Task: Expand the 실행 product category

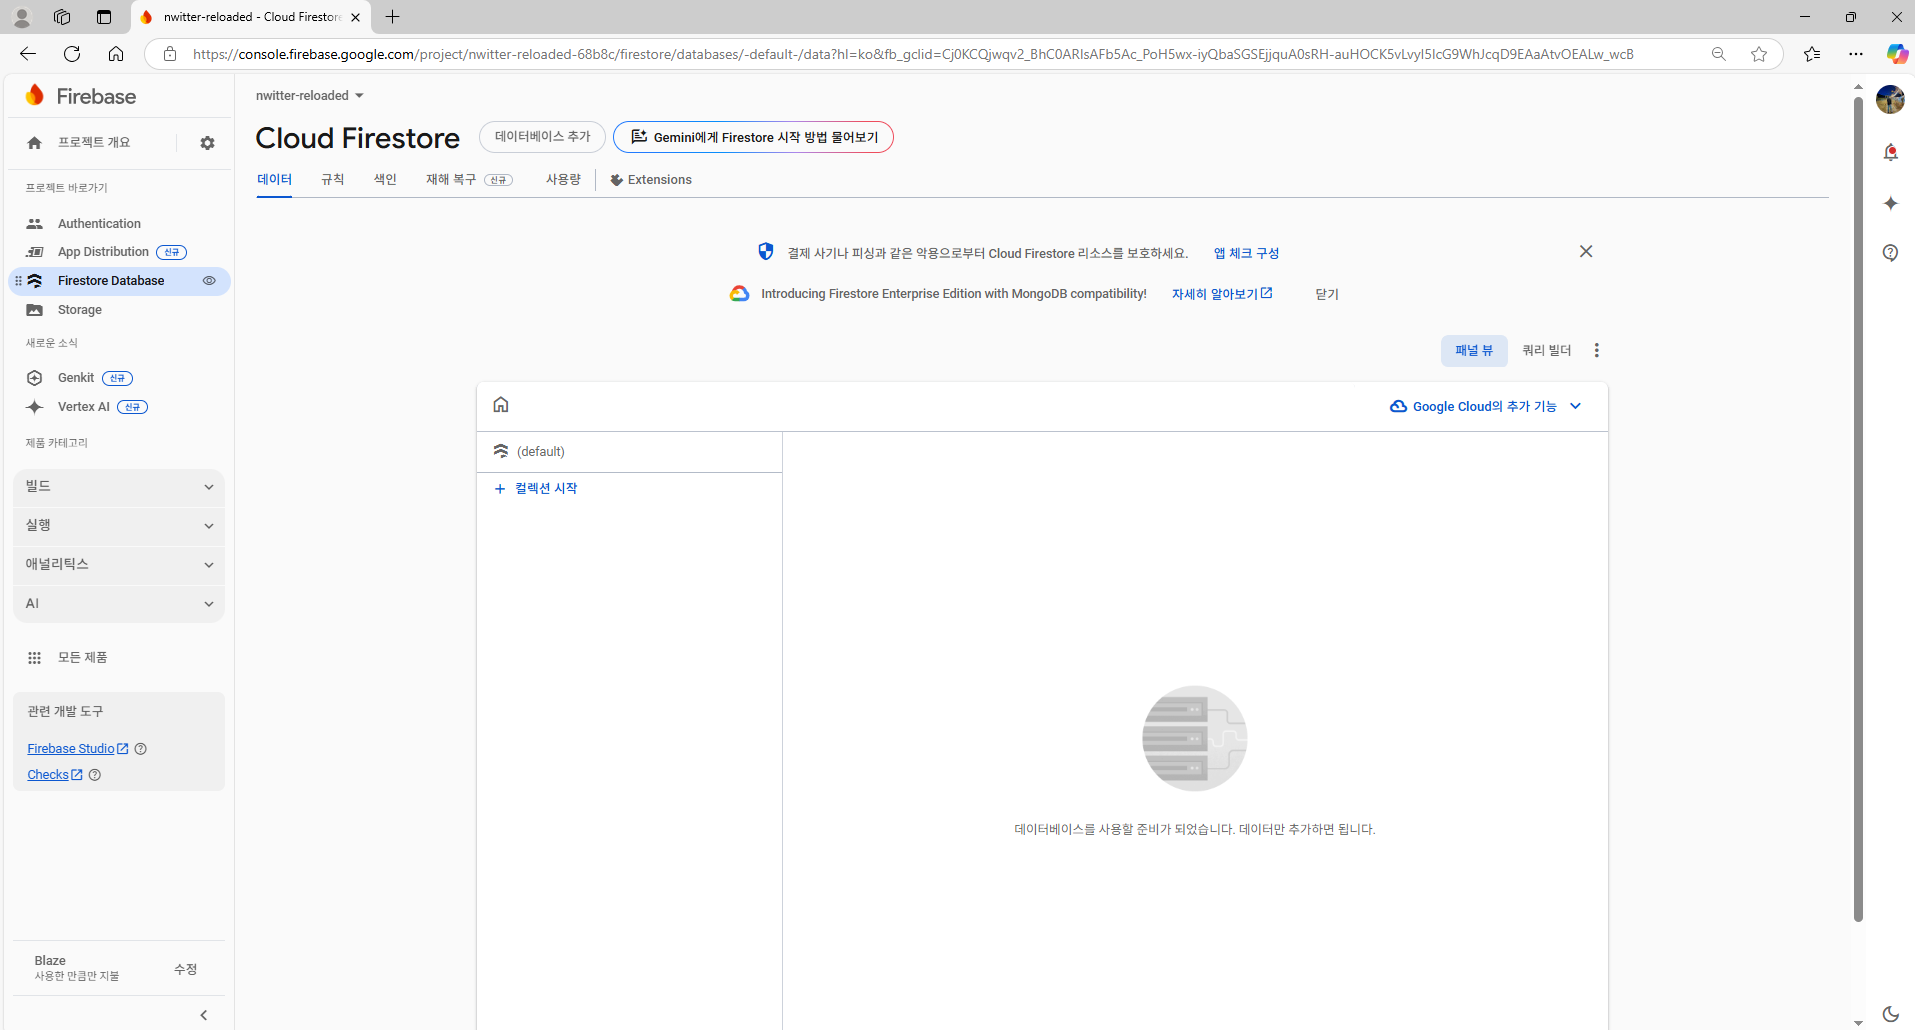Action: click(119, 526)
